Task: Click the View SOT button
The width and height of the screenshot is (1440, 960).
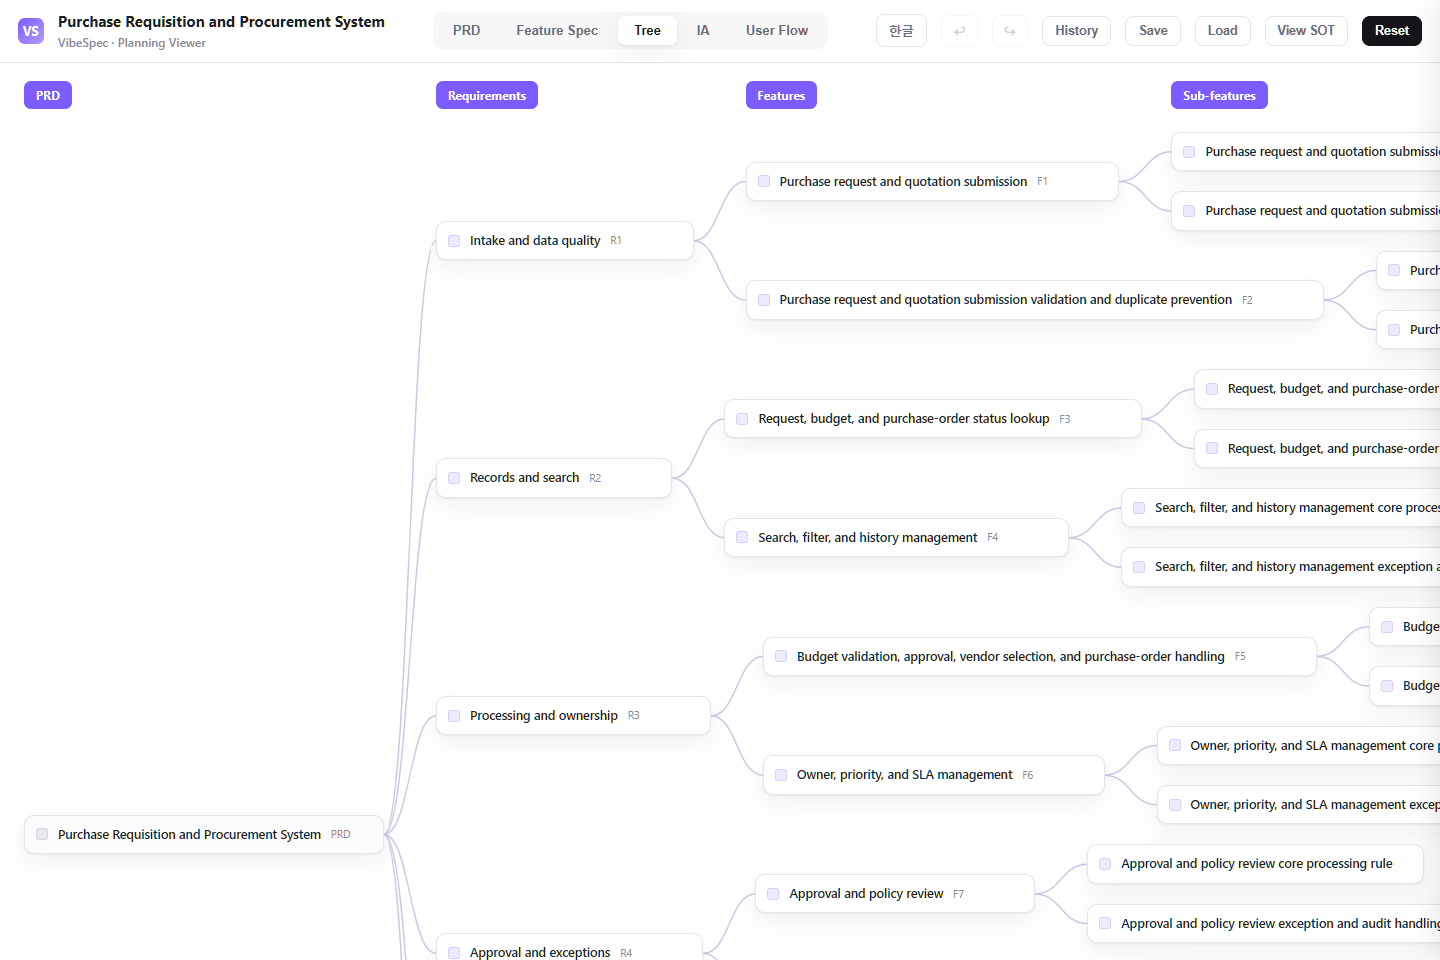Action: click(1306, 31)
